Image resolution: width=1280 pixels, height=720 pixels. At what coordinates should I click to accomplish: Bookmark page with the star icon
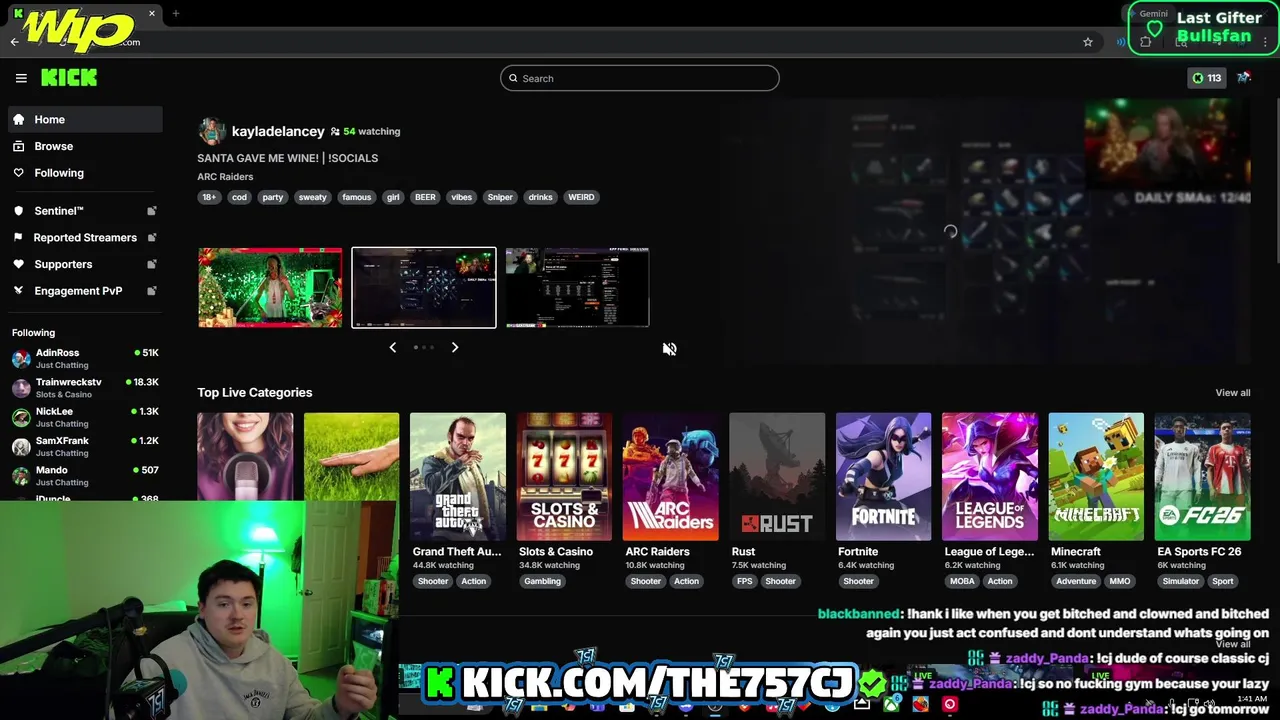pos(1088,42)
